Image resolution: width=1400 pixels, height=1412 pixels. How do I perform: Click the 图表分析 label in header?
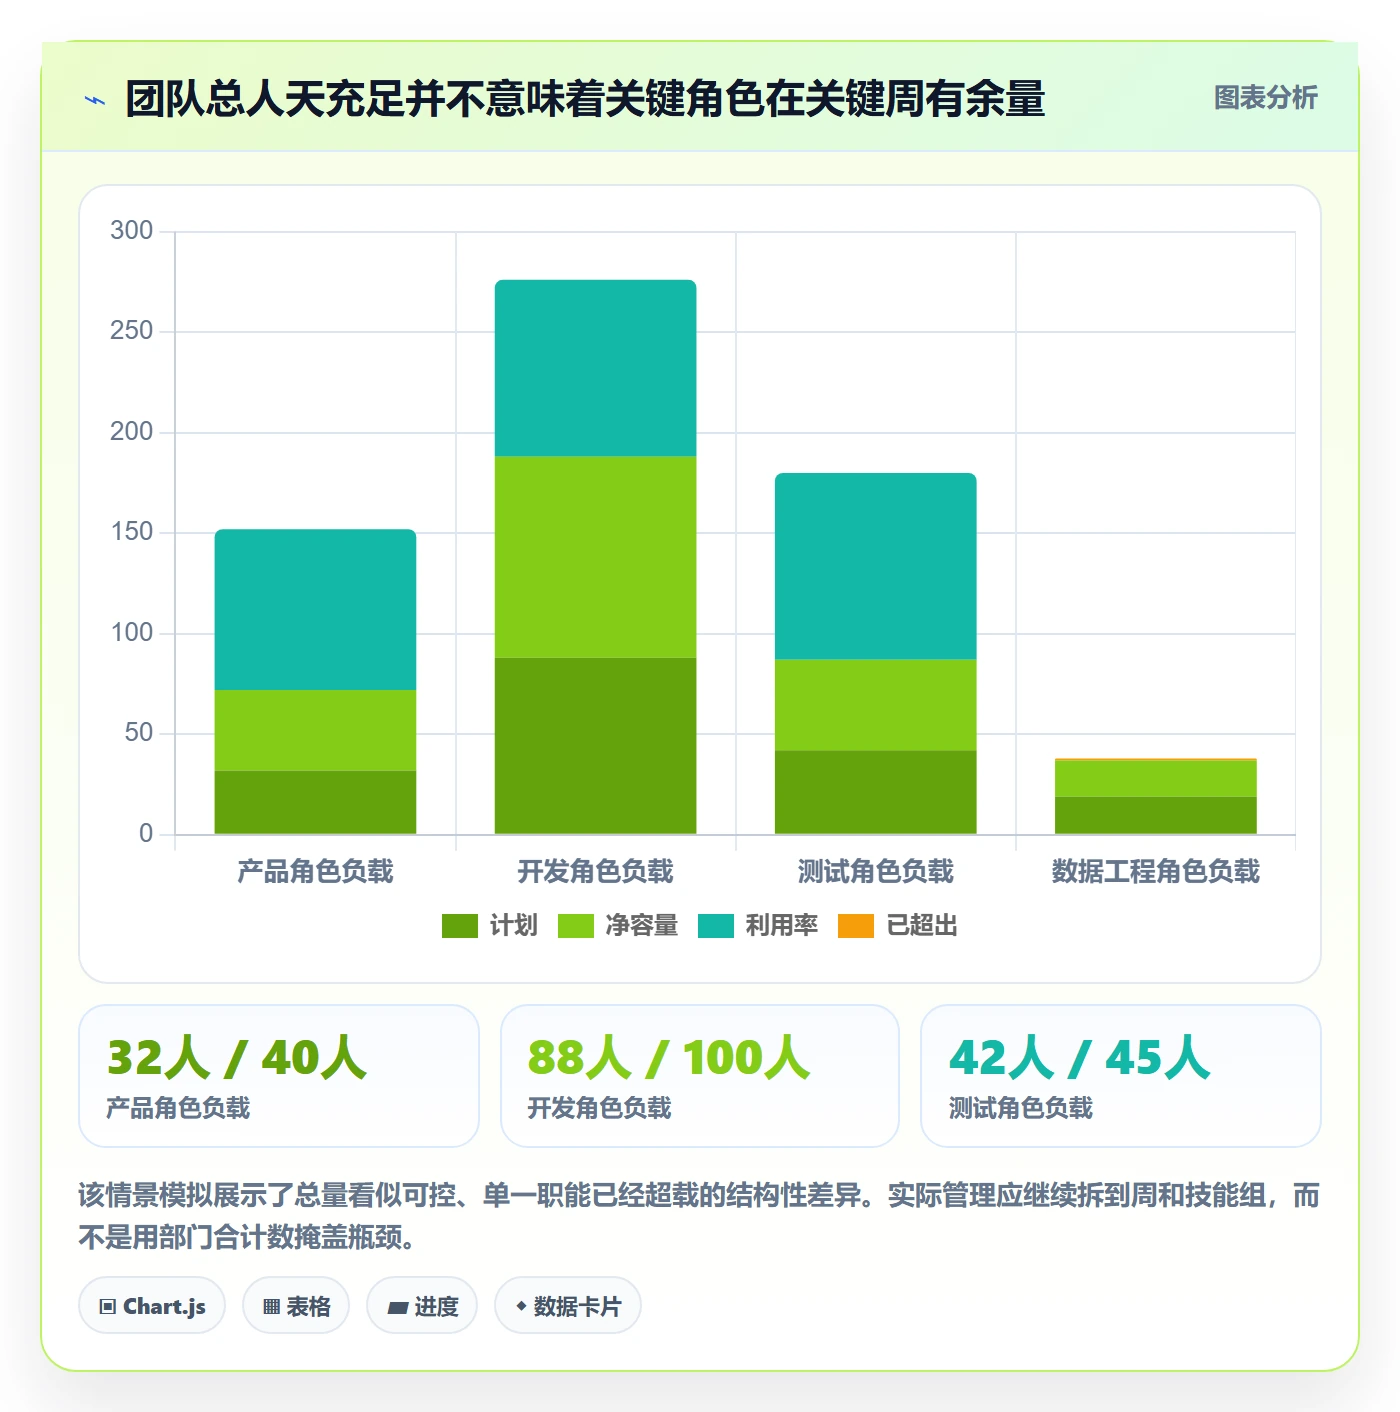coord(1265,98)
